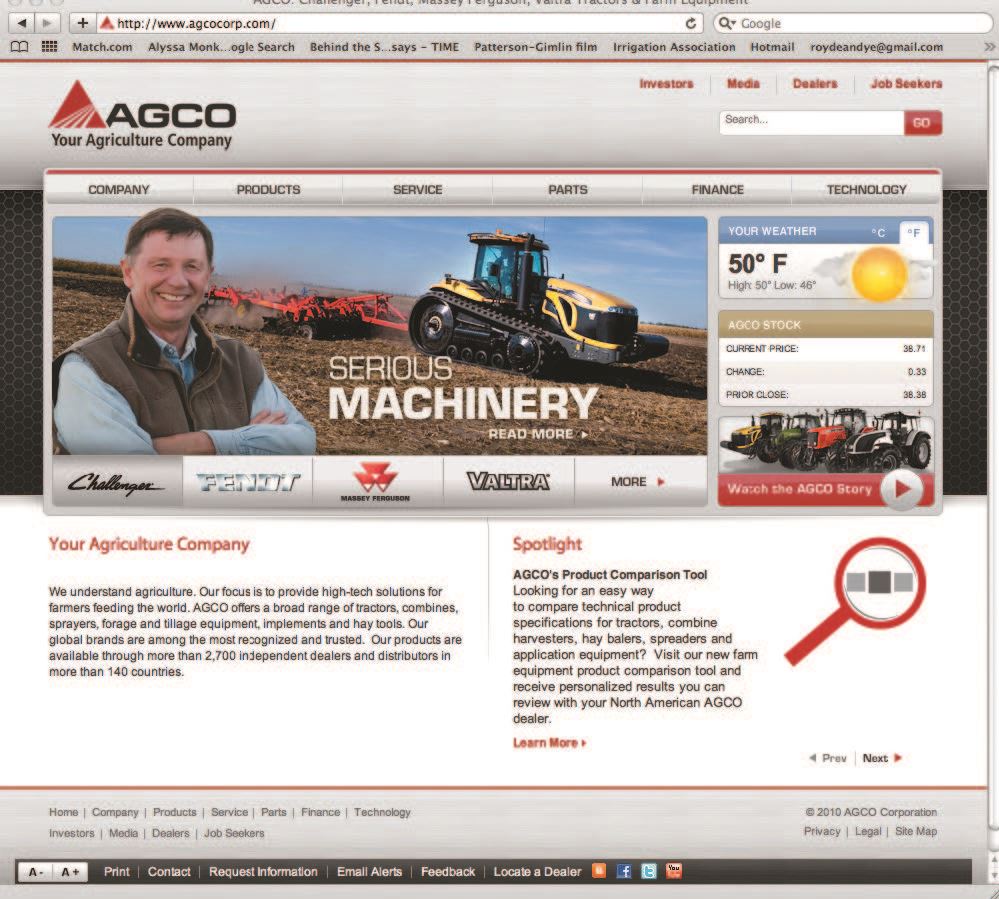Viewport: 999px width, 899px height.
Task: Open the COMPANY menu
Action: [119, 190]
